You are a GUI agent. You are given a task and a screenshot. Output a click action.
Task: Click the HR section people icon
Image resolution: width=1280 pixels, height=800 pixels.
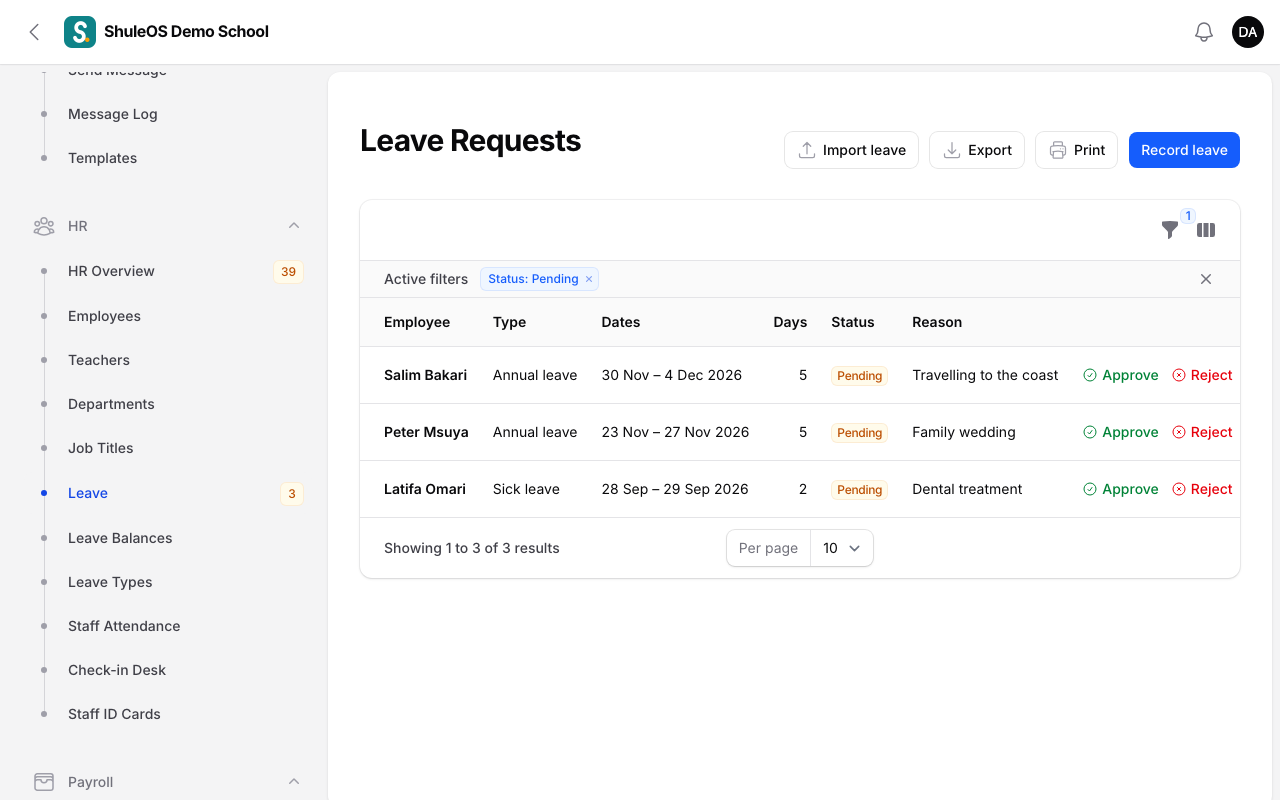tap(44, 226)
